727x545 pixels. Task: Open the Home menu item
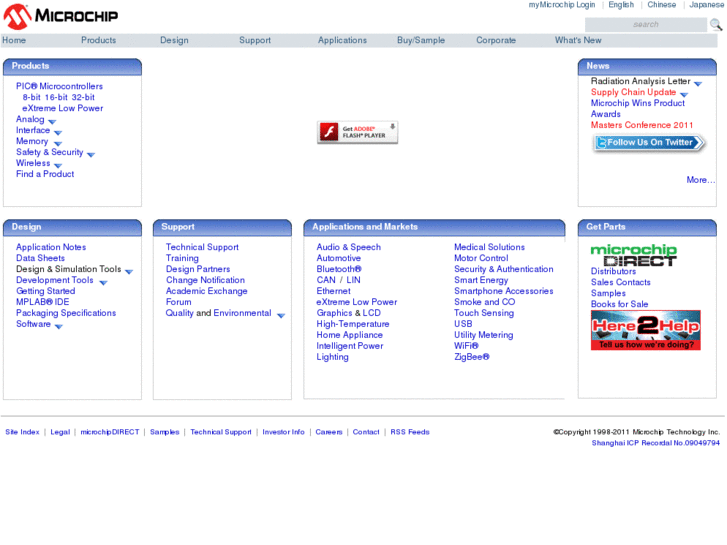[14, 40]
